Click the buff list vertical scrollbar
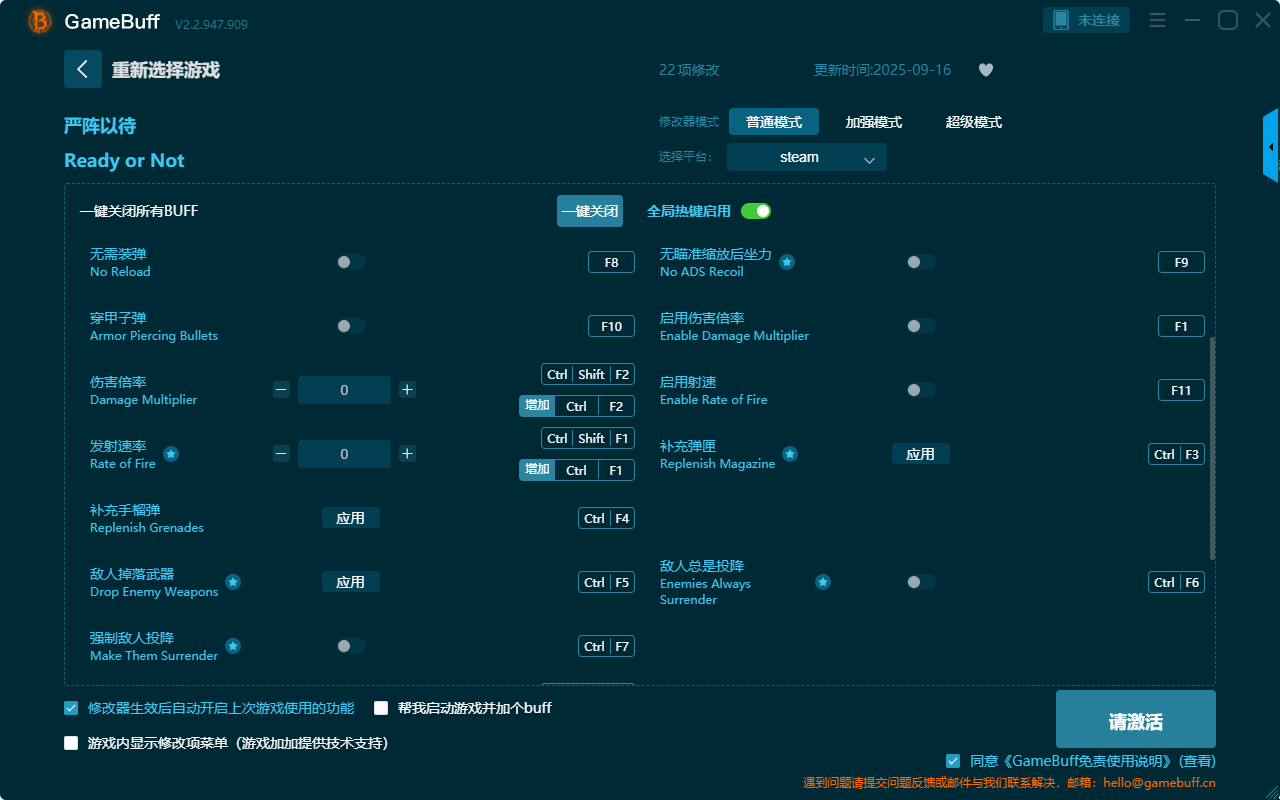Viewport: 1280px width, 800px height. [1213, 448]
